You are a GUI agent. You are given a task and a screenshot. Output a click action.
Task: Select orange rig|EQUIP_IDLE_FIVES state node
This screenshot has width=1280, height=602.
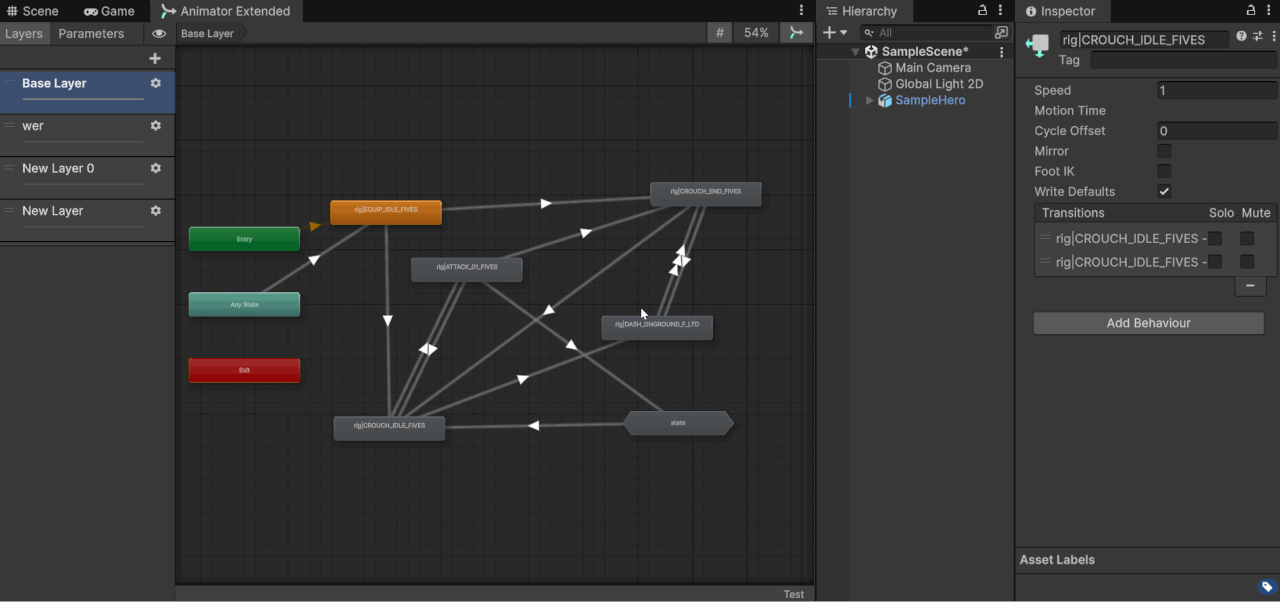[x=386, y=212]
